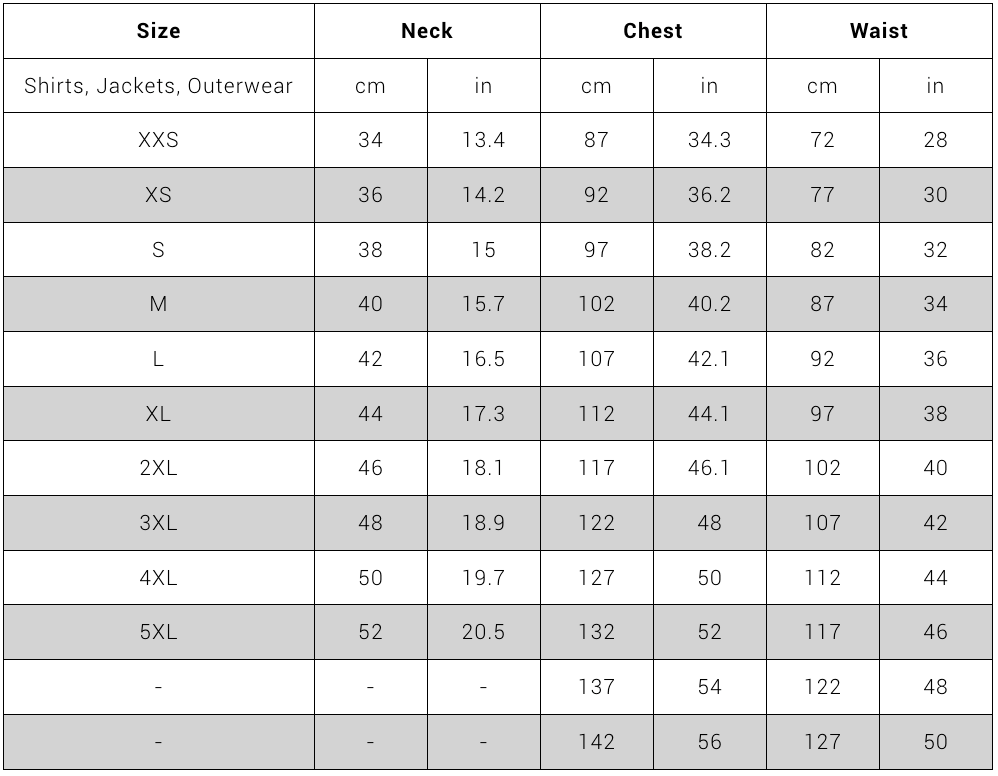Screen dimensions: 998x776
Task: Select waist value 127 cm
Action: tap(822, 742)
